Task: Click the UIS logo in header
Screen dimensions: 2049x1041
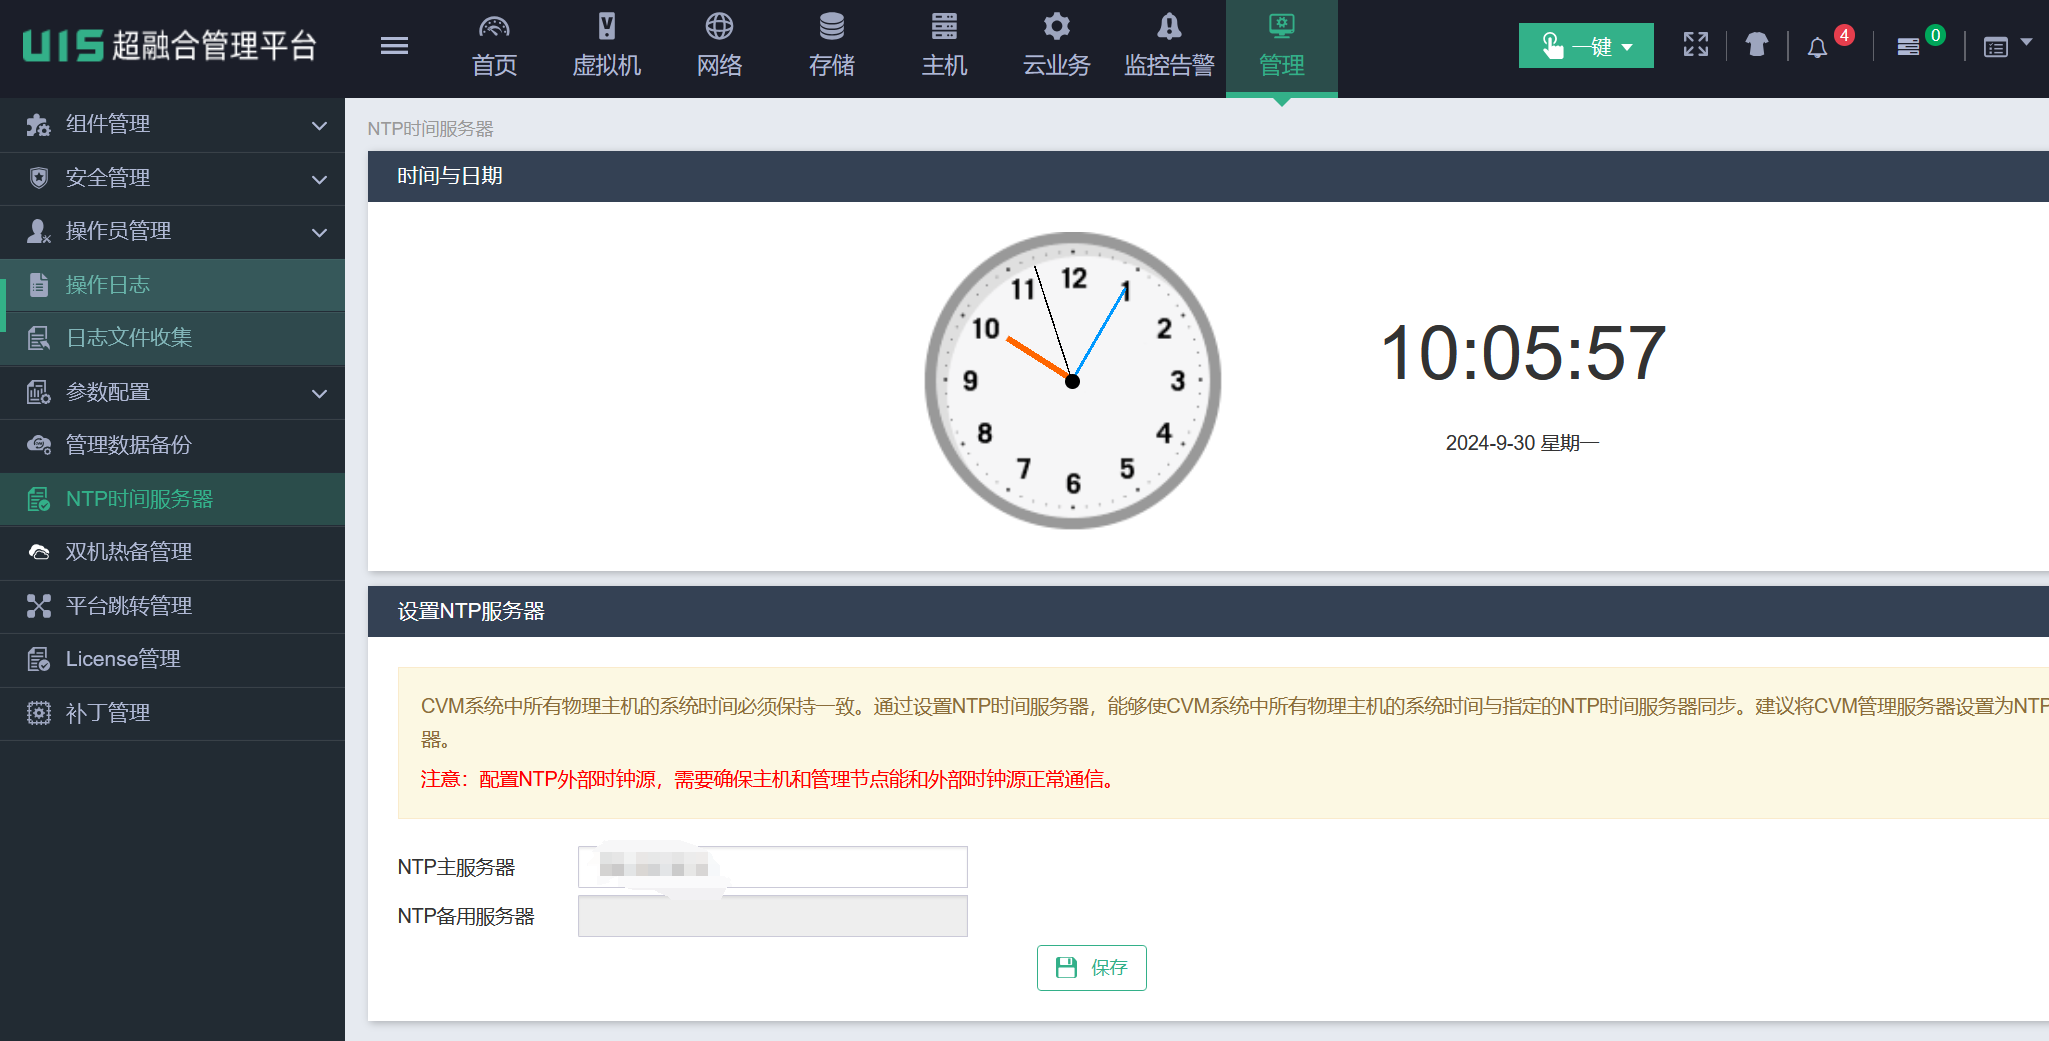Action: 63,45
